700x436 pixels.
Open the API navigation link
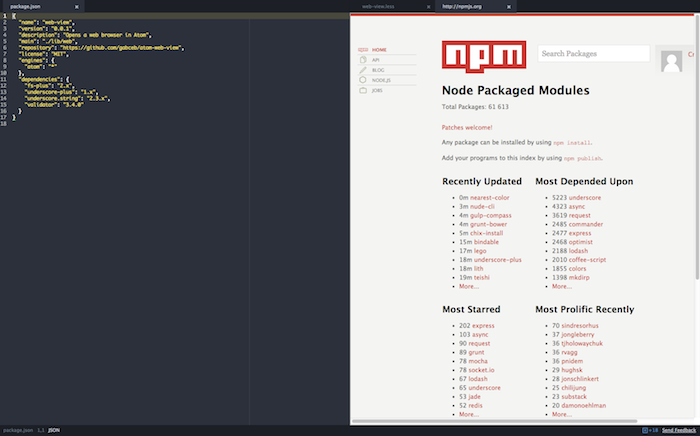point(375,60)
